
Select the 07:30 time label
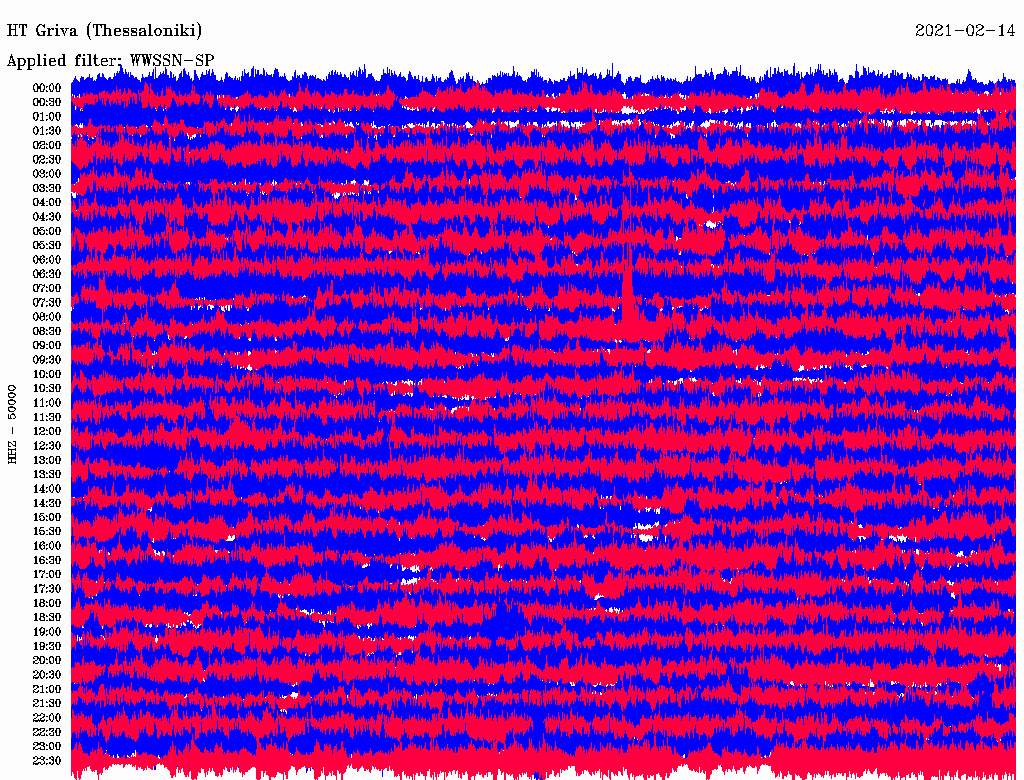(47, 302)
